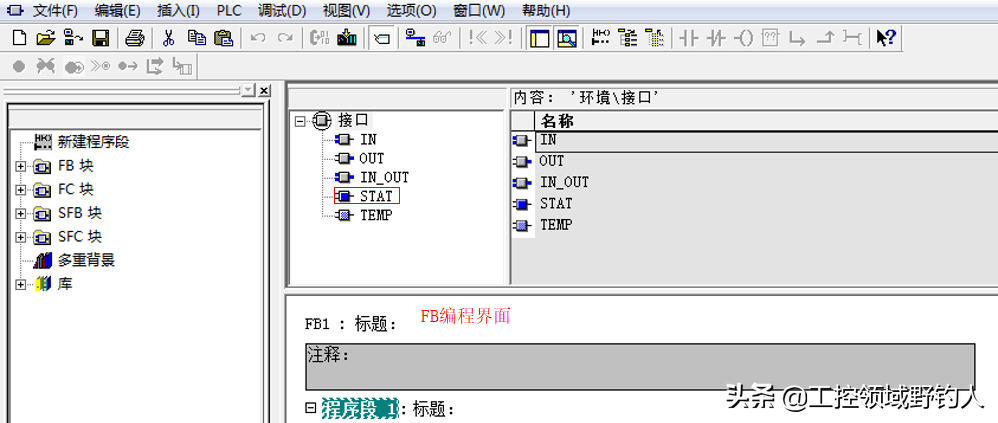Viewport: 998px width, 423px height.
Task: Select STAT in the interface tree
Action: point(376,196)
